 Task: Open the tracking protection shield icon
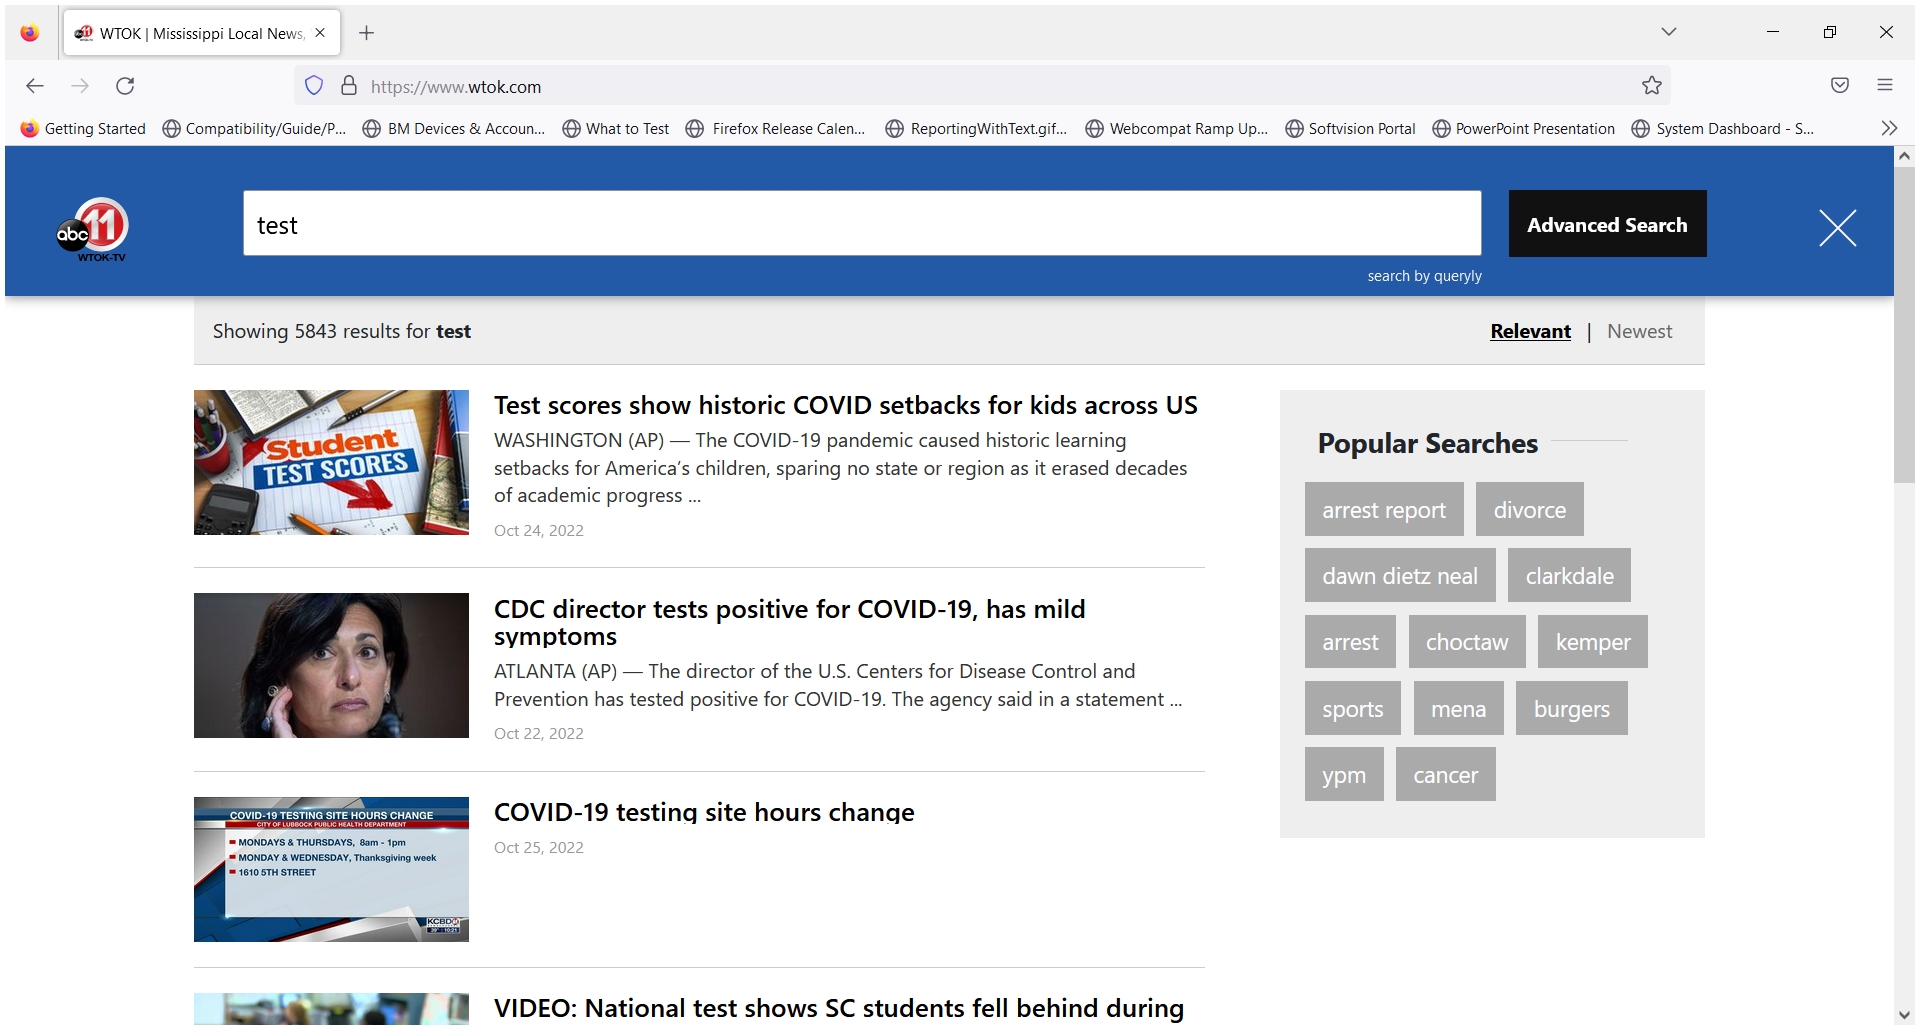[313, 86]
